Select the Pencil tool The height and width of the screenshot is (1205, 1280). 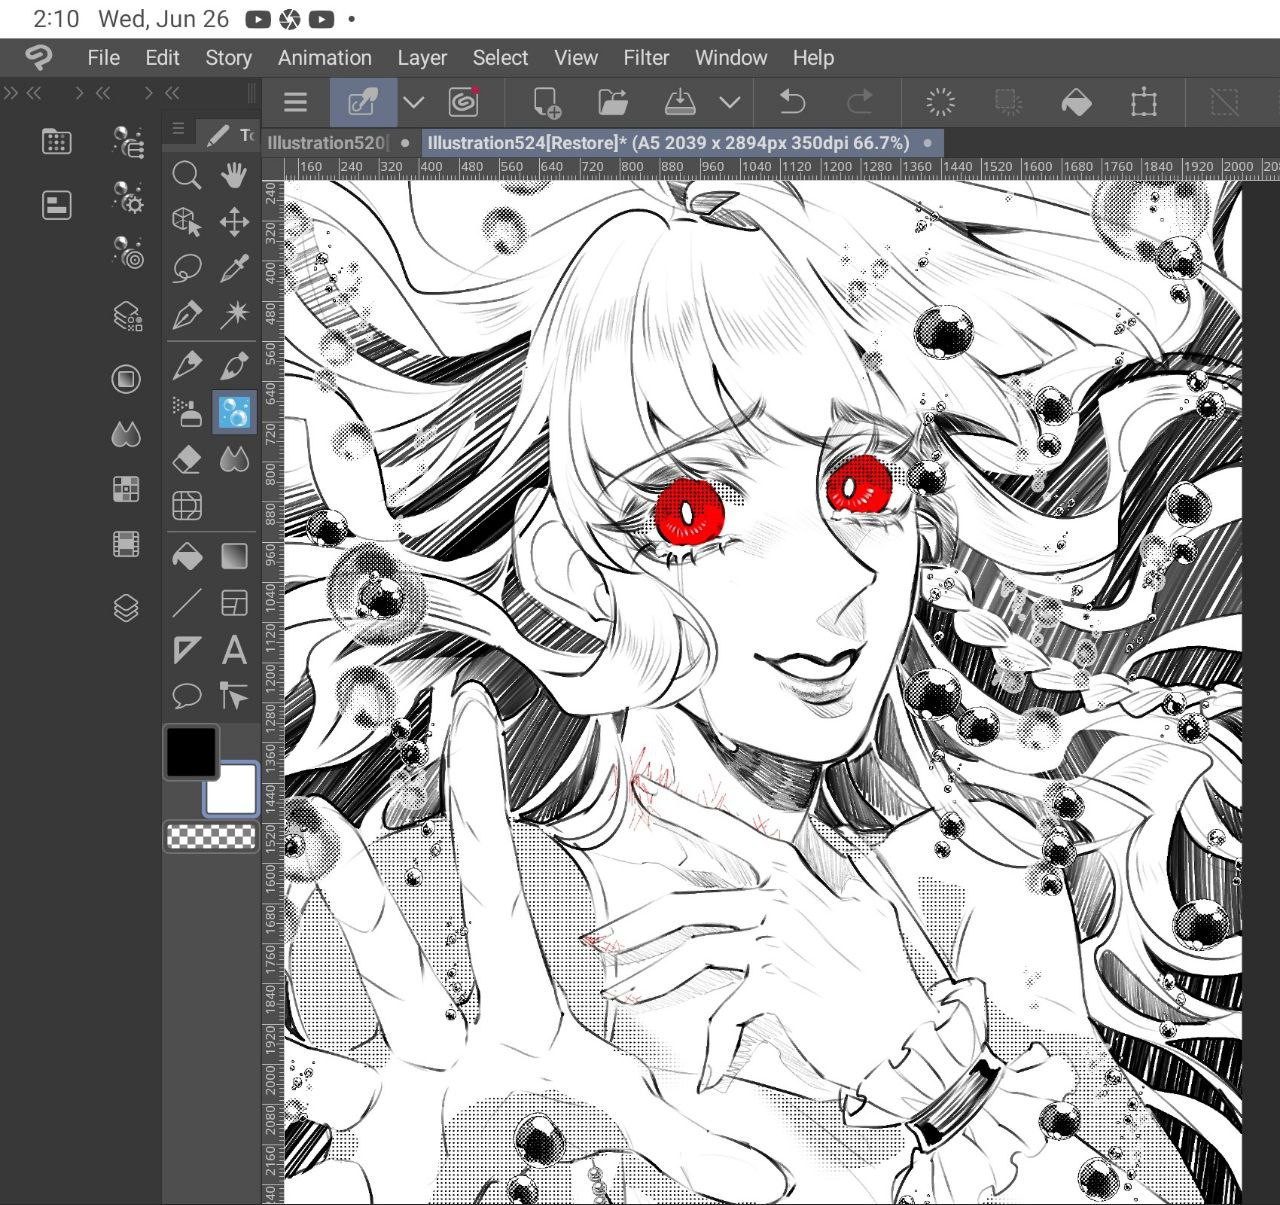click(187, 365)
